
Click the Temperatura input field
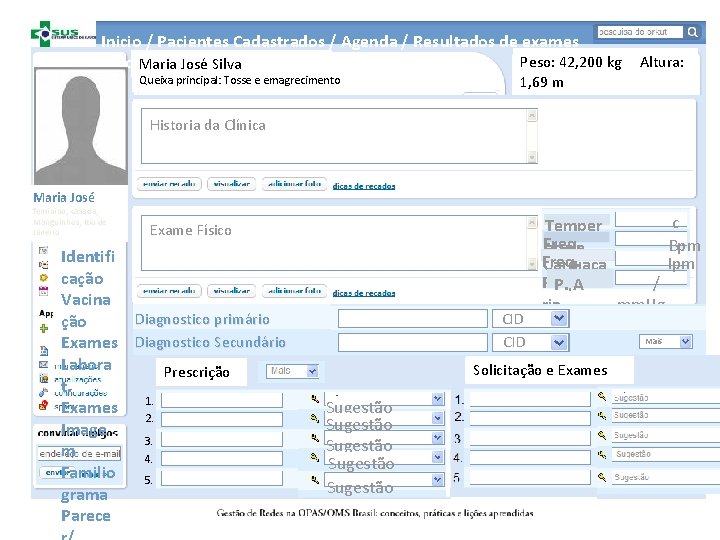[651, 219]
